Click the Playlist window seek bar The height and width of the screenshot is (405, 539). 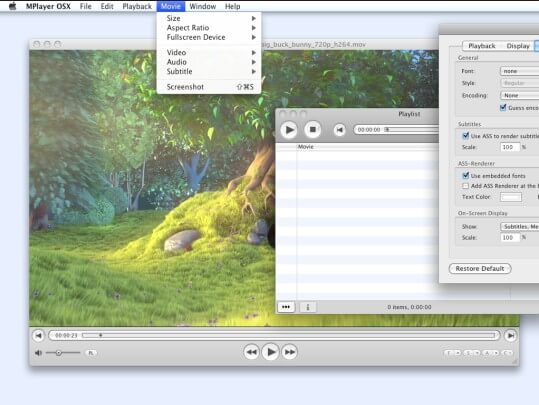pos(411,130)
